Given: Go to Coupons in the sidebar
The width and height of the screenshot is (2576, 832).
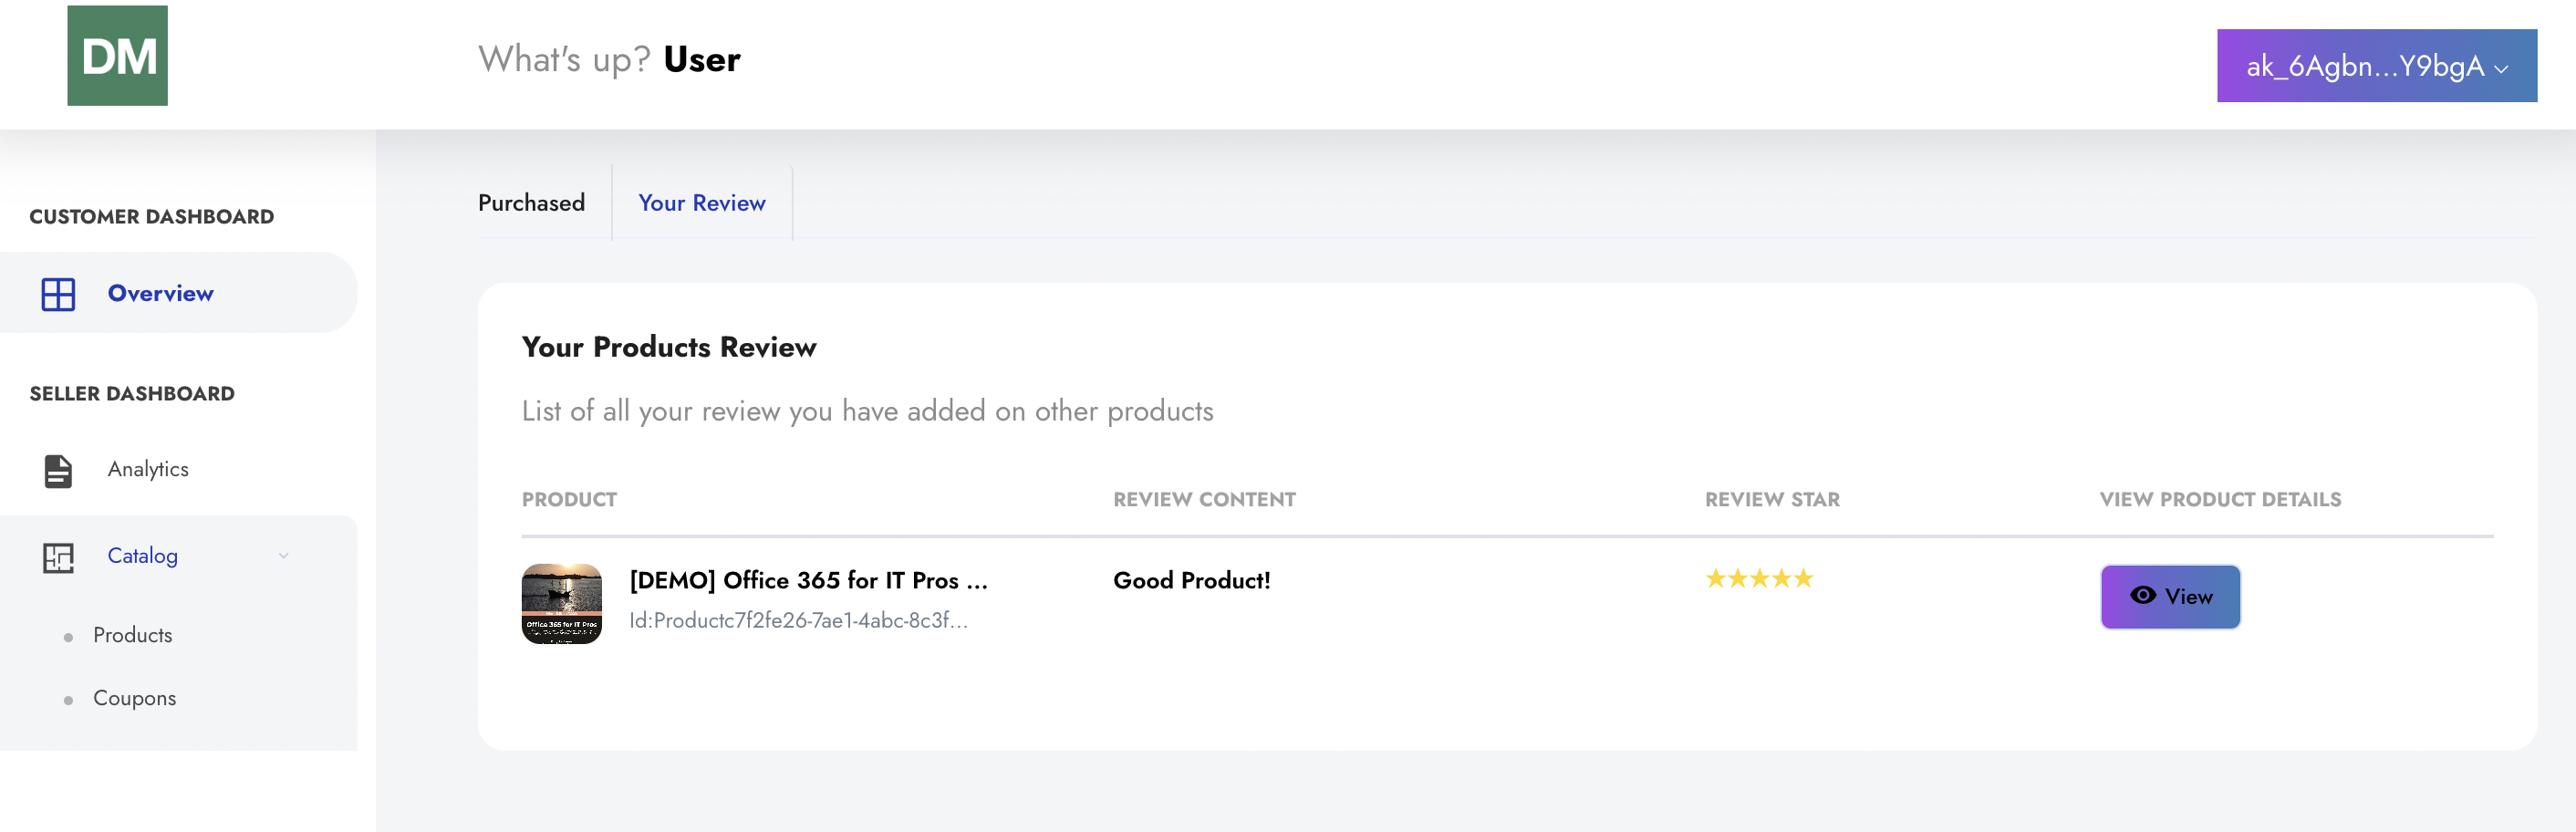Looking at the screenshot, I should (134, 699).
